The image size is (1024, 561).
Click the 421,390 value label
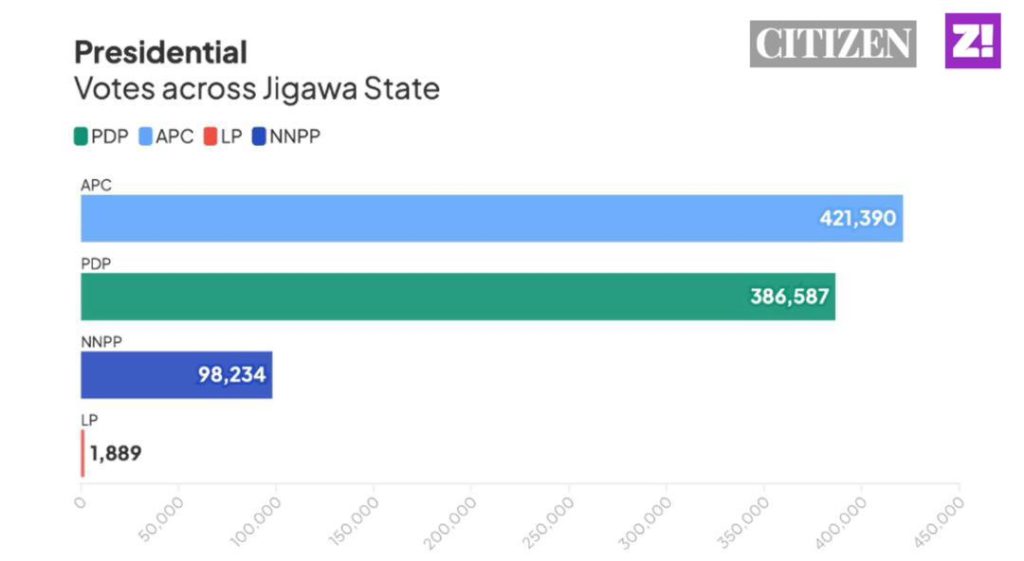click(858, 218)
